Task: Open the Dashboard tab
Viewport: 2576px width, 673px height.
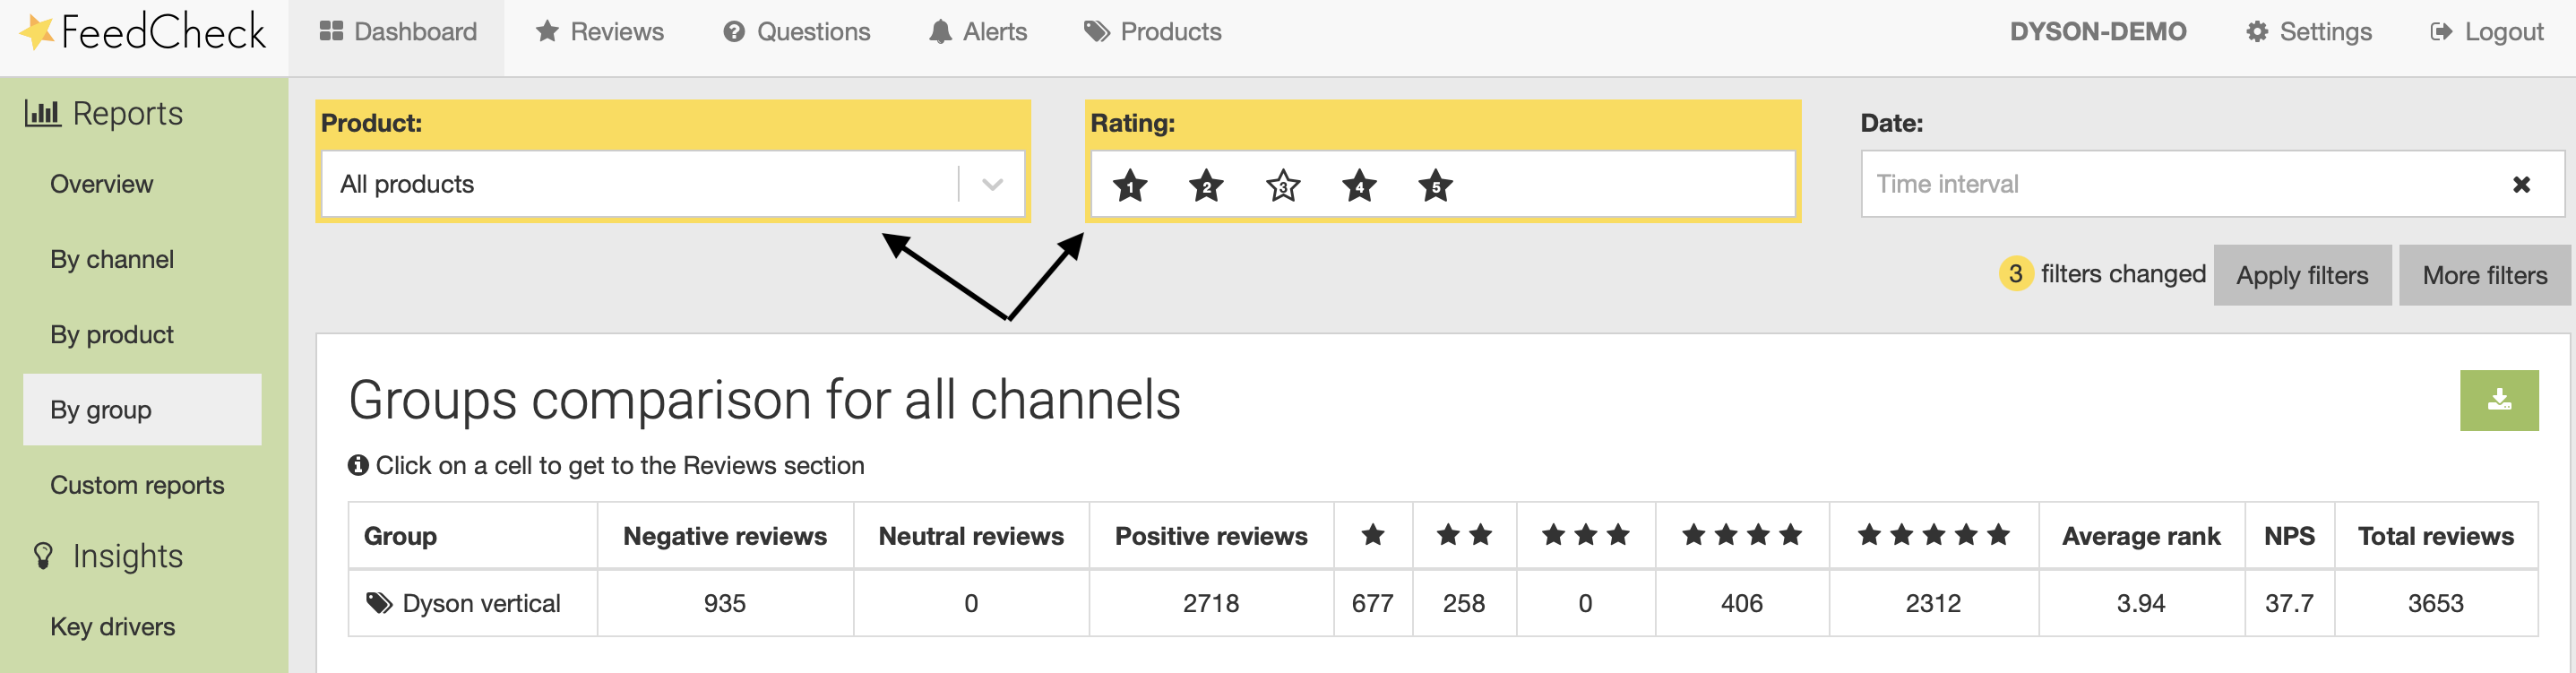Action: tap(397, 32)
